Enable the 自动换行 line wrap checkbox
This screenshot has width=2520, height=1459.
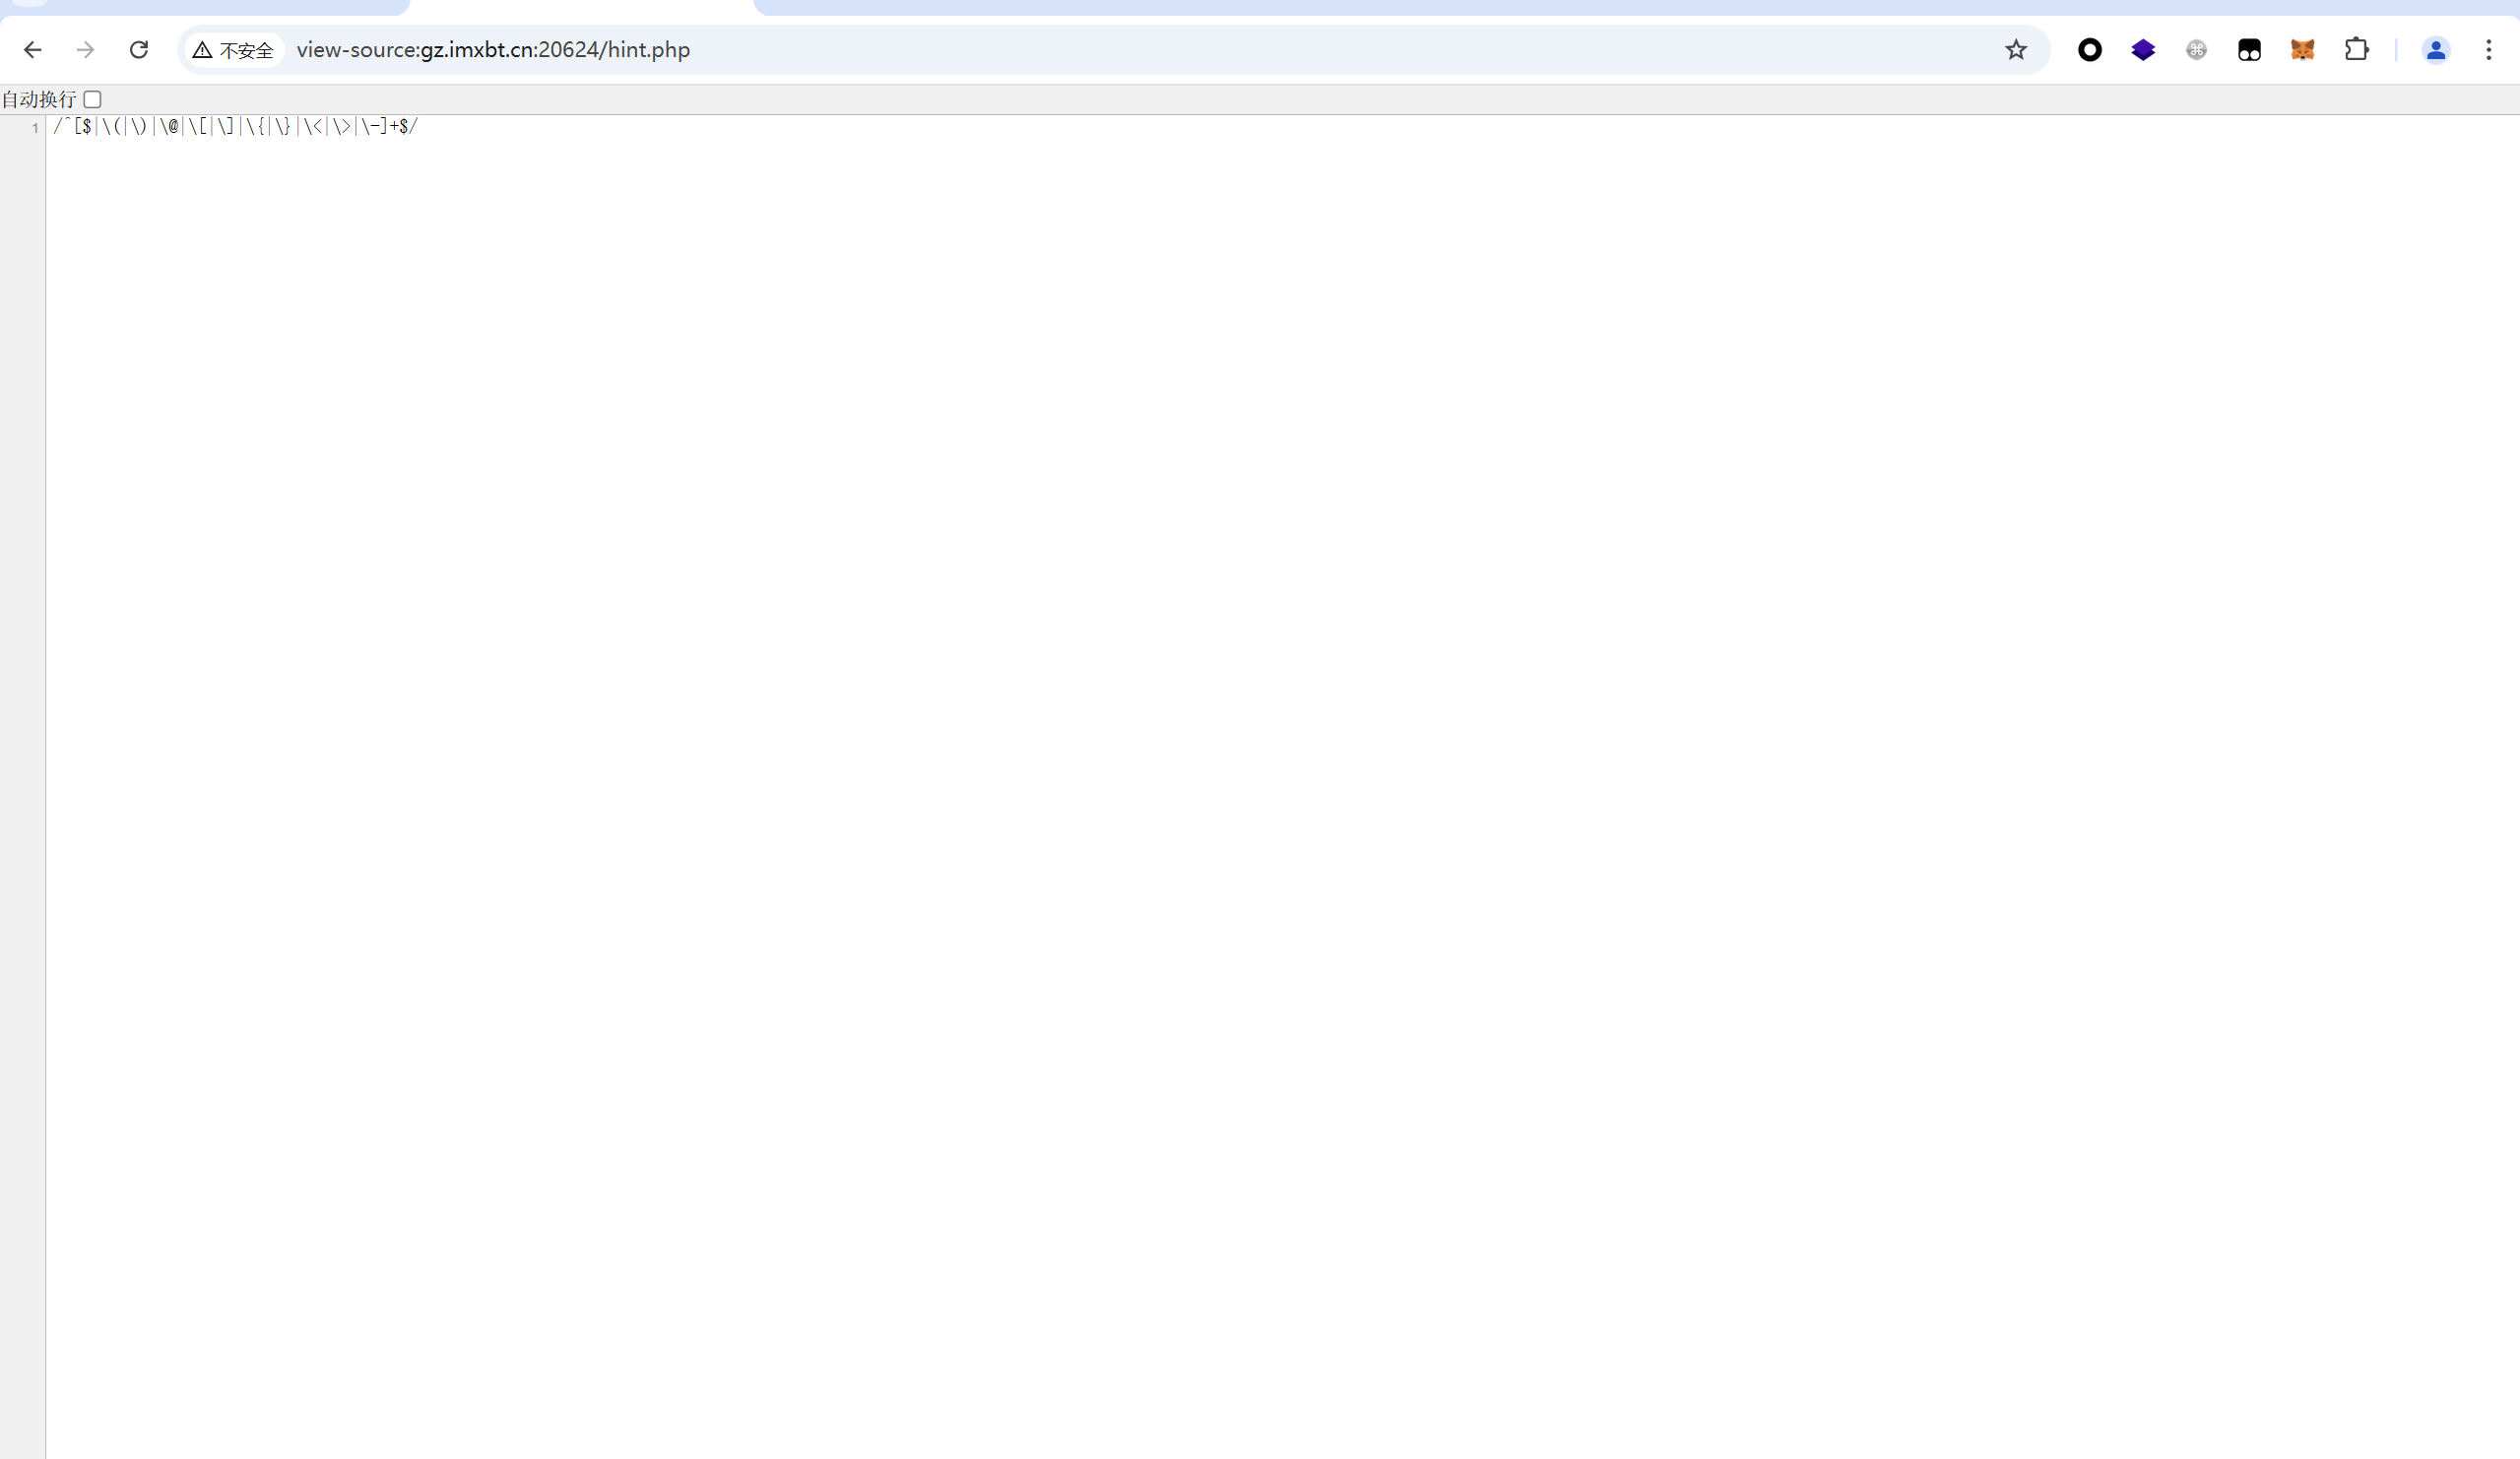[x=92, y=99]
